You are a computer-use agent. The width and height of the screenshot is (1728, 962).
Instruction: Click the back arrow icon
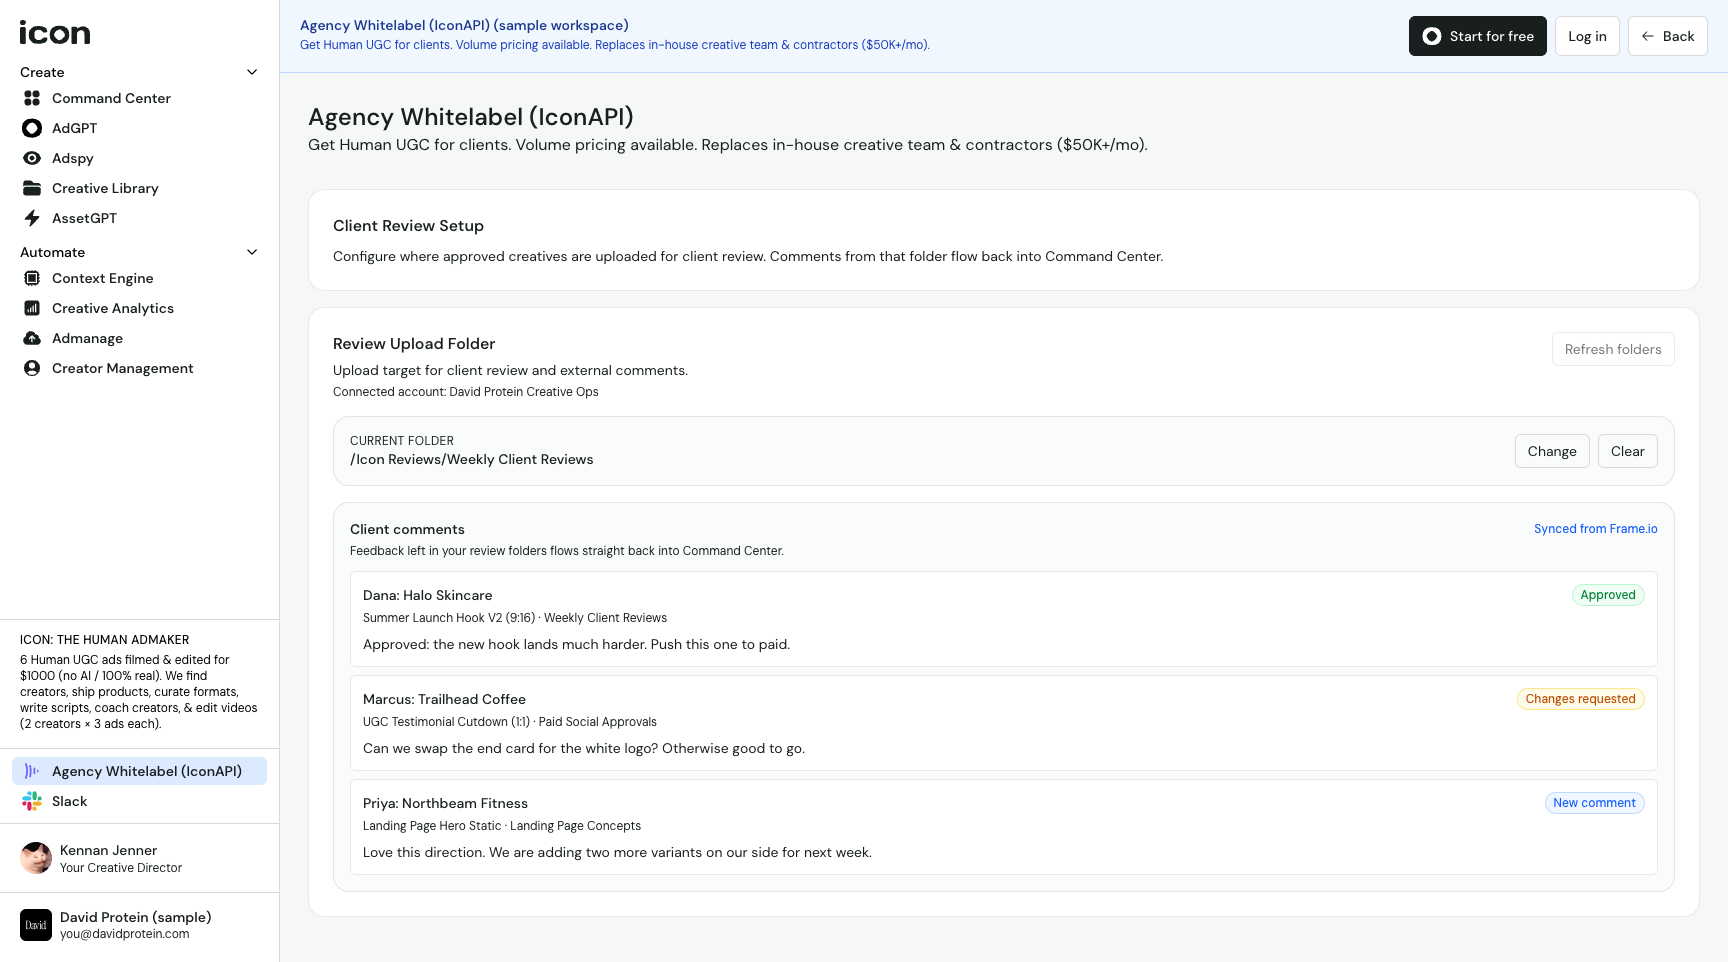pos(1647,36)
